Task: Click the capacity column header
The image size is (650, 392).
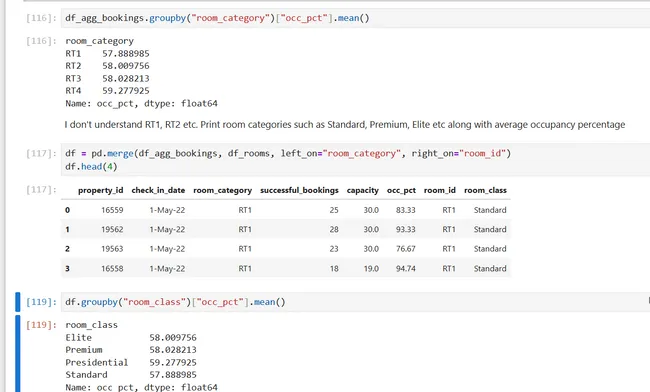Action: [x=362, y=190]
